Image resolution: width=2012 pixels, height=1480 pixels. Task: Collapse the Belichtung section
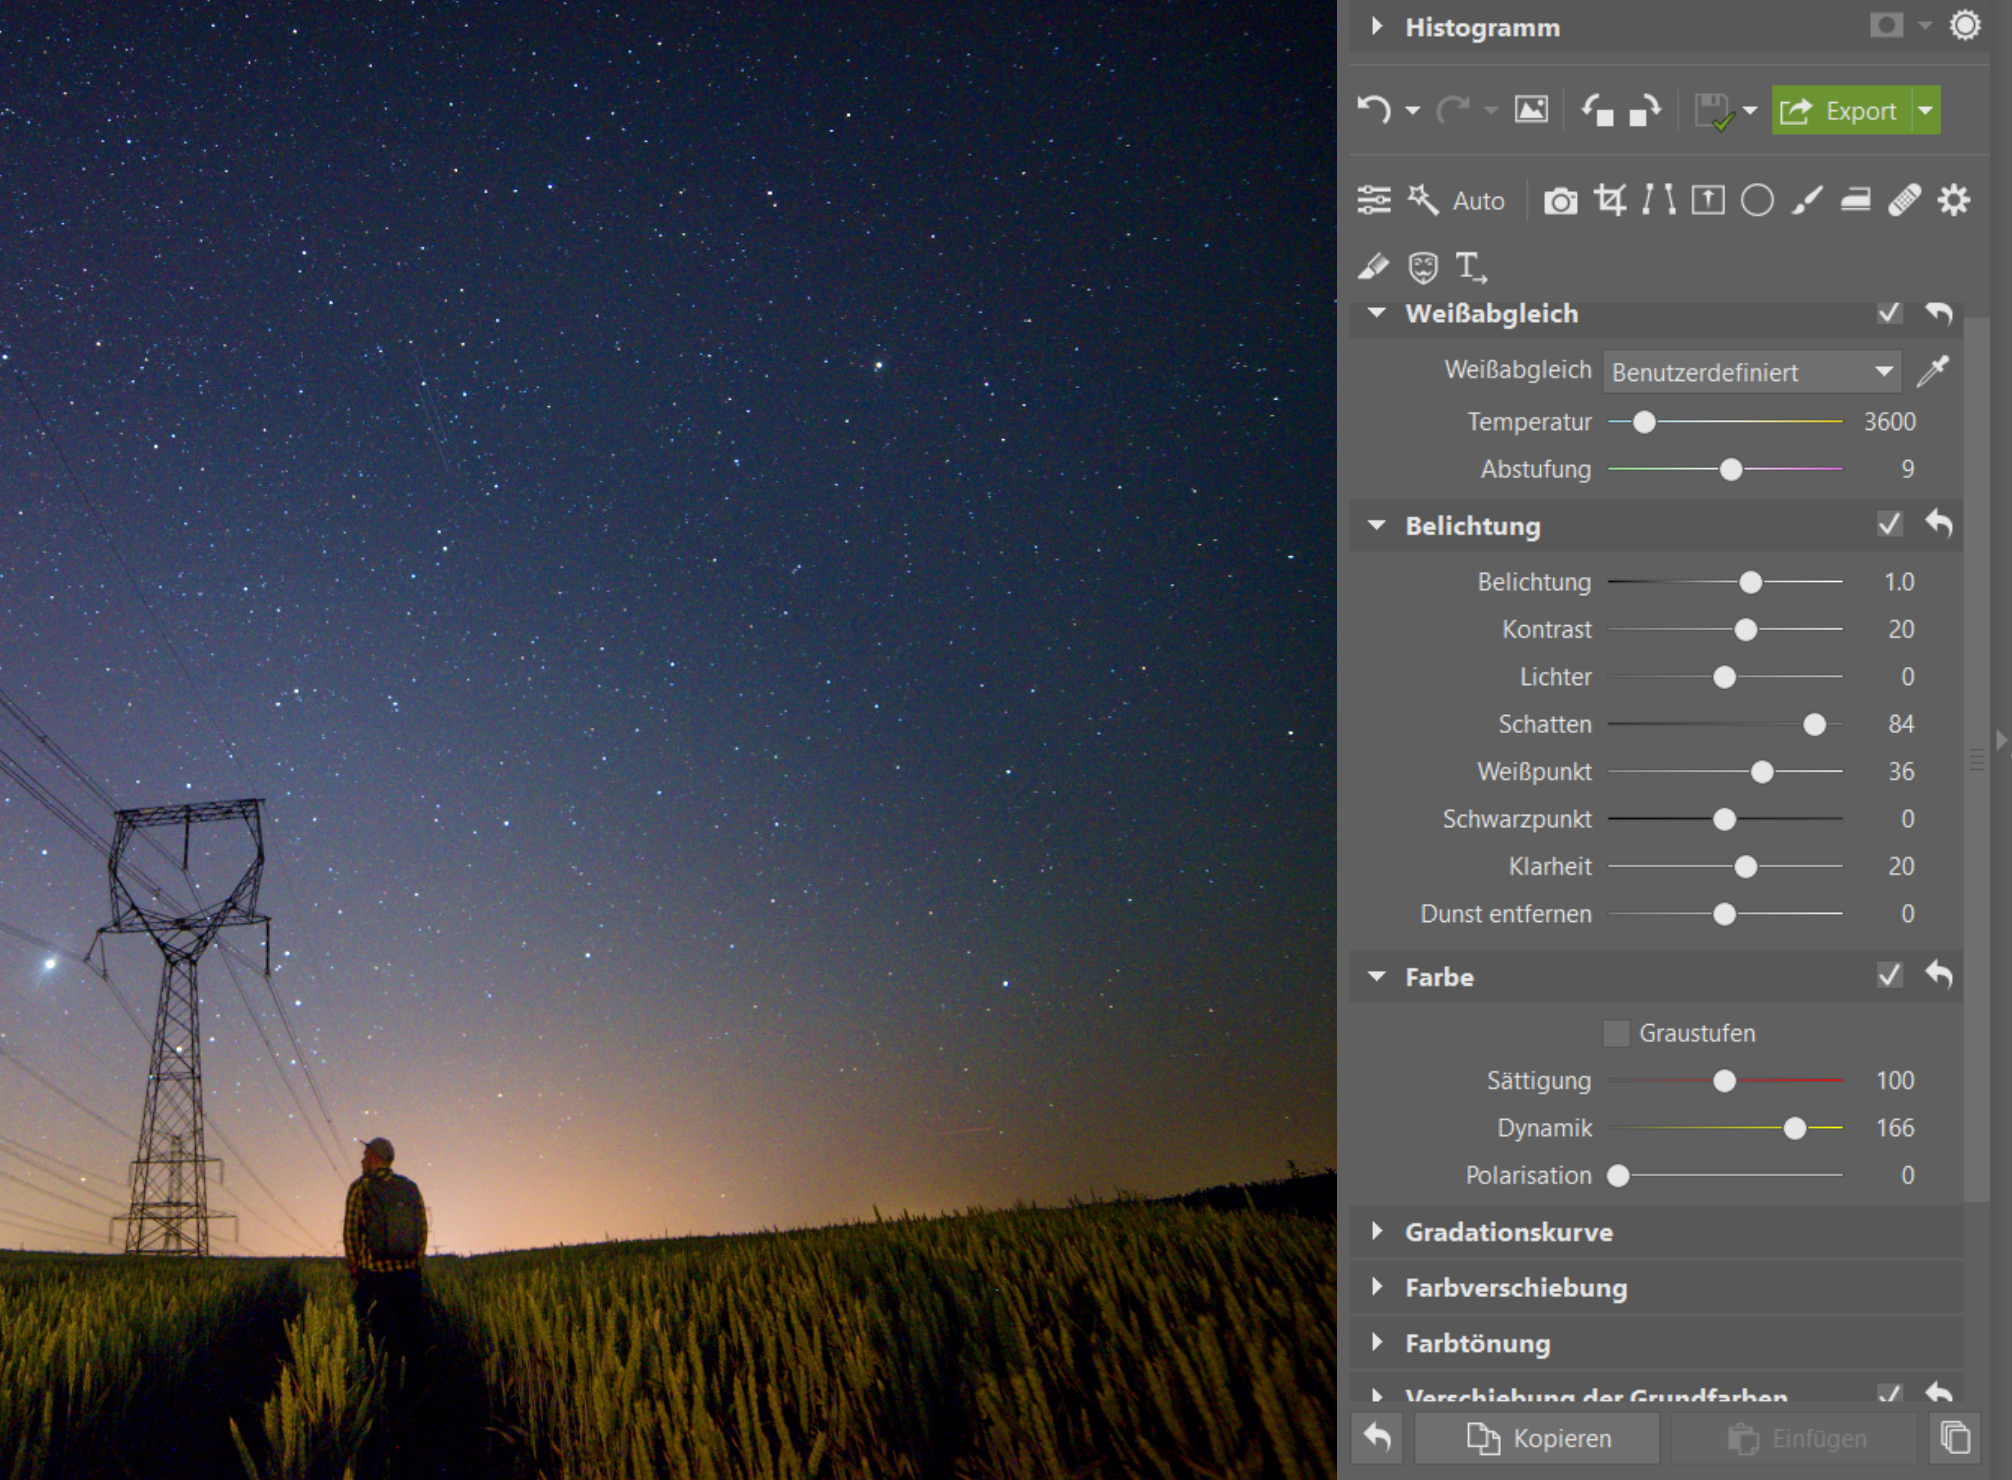point(1377,525)
